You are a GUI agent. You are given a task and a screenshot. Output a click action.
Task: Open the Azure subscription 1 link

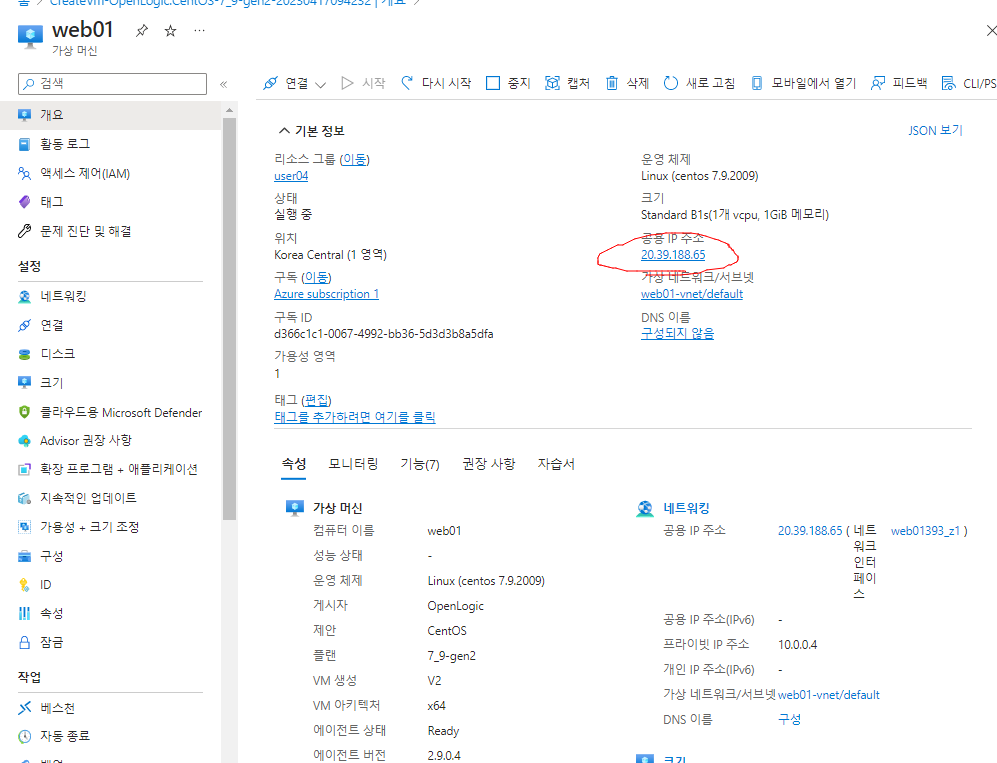coord(326,294)
